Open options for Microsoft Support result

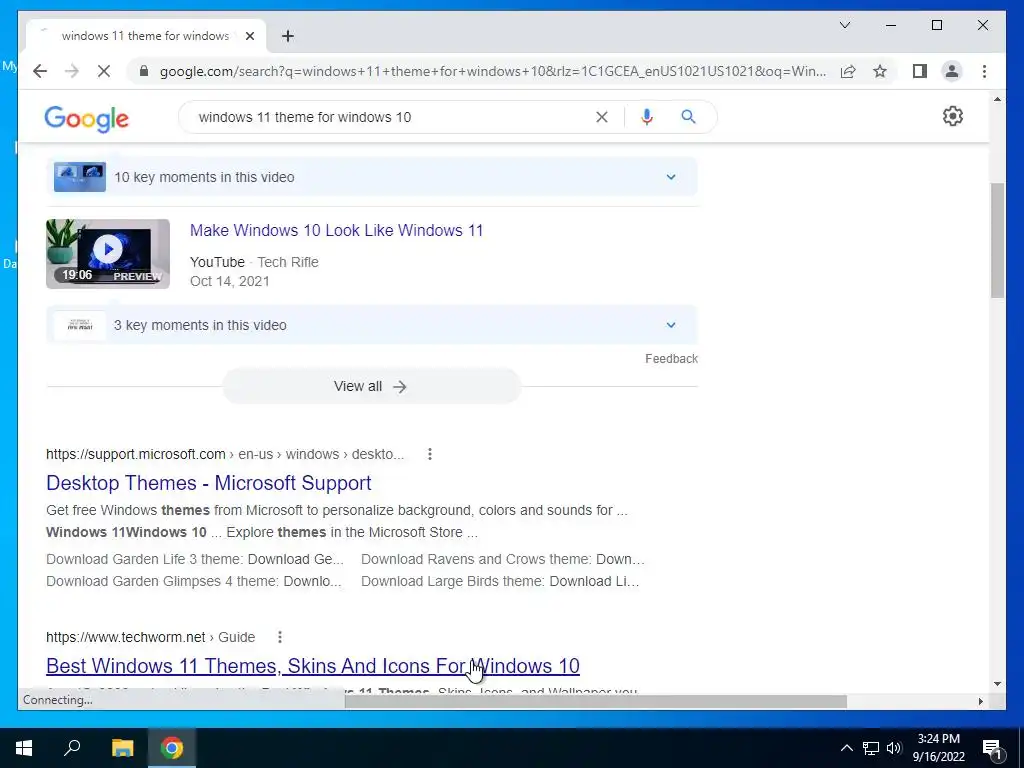tap(430, 454)
